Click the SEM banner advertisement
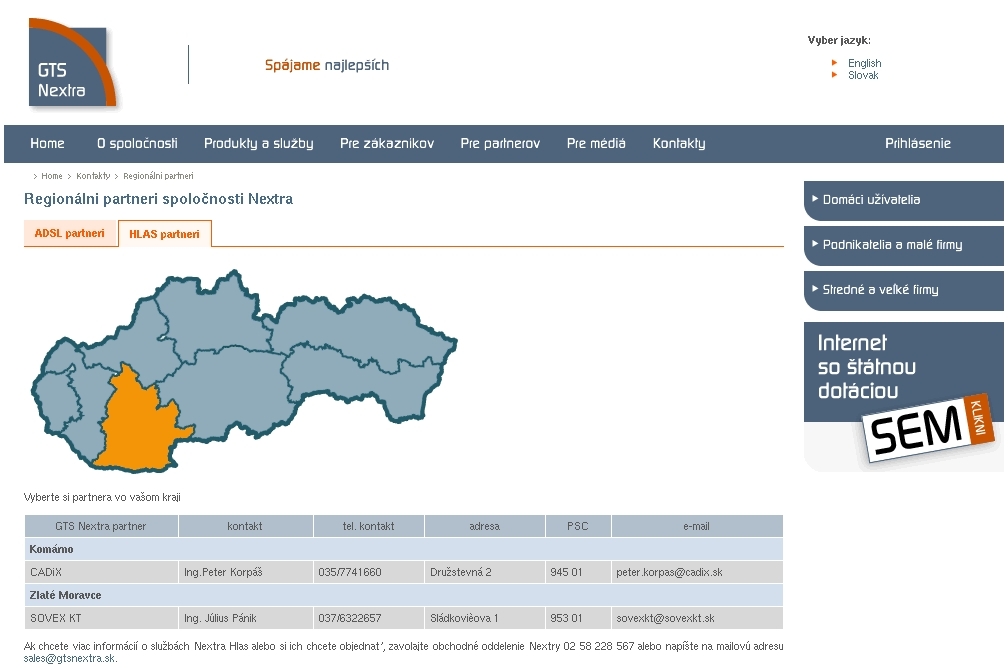1008x668 pixels. click(903, 396)
